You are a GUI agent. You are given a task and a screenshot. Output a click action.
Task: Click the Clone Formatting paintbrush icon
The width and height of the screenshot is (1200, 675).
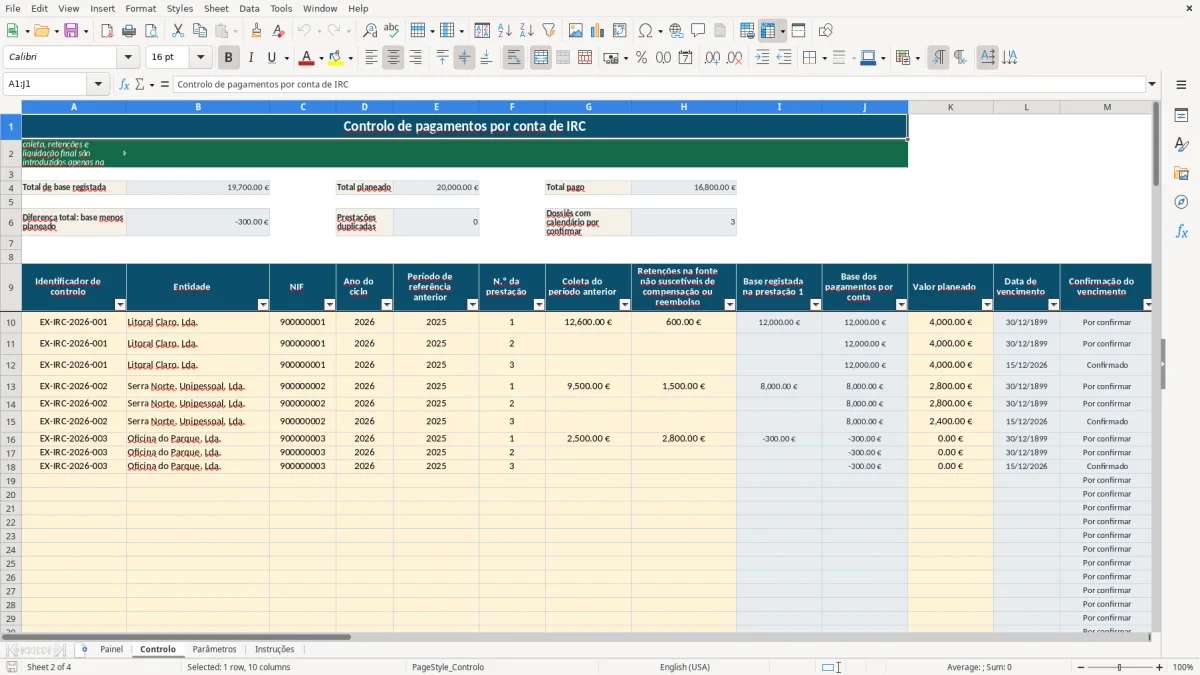pos(256,31)
